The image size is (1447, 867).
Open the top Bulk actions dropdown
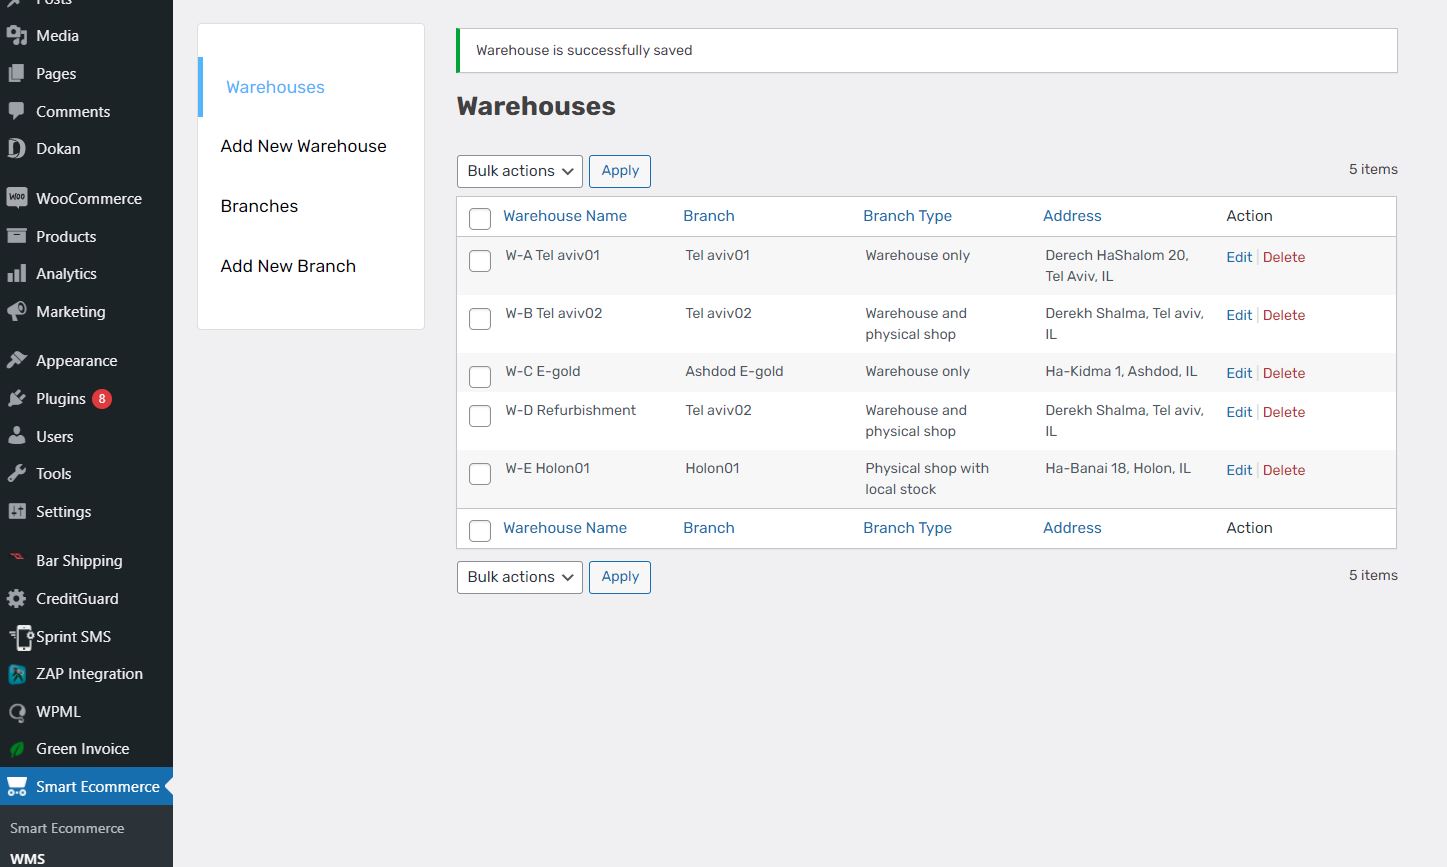[x=520, y=171]
